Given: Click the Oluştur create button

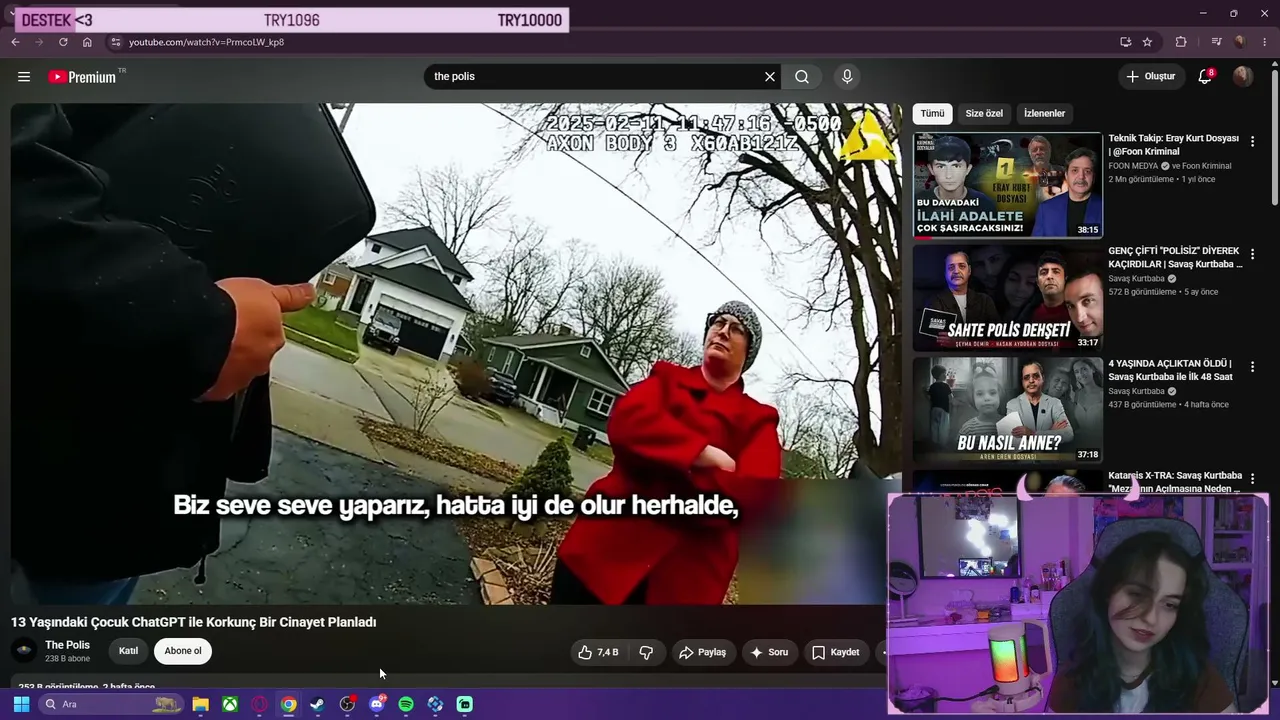Looking at the screenshot, I should coord(1150,77).
